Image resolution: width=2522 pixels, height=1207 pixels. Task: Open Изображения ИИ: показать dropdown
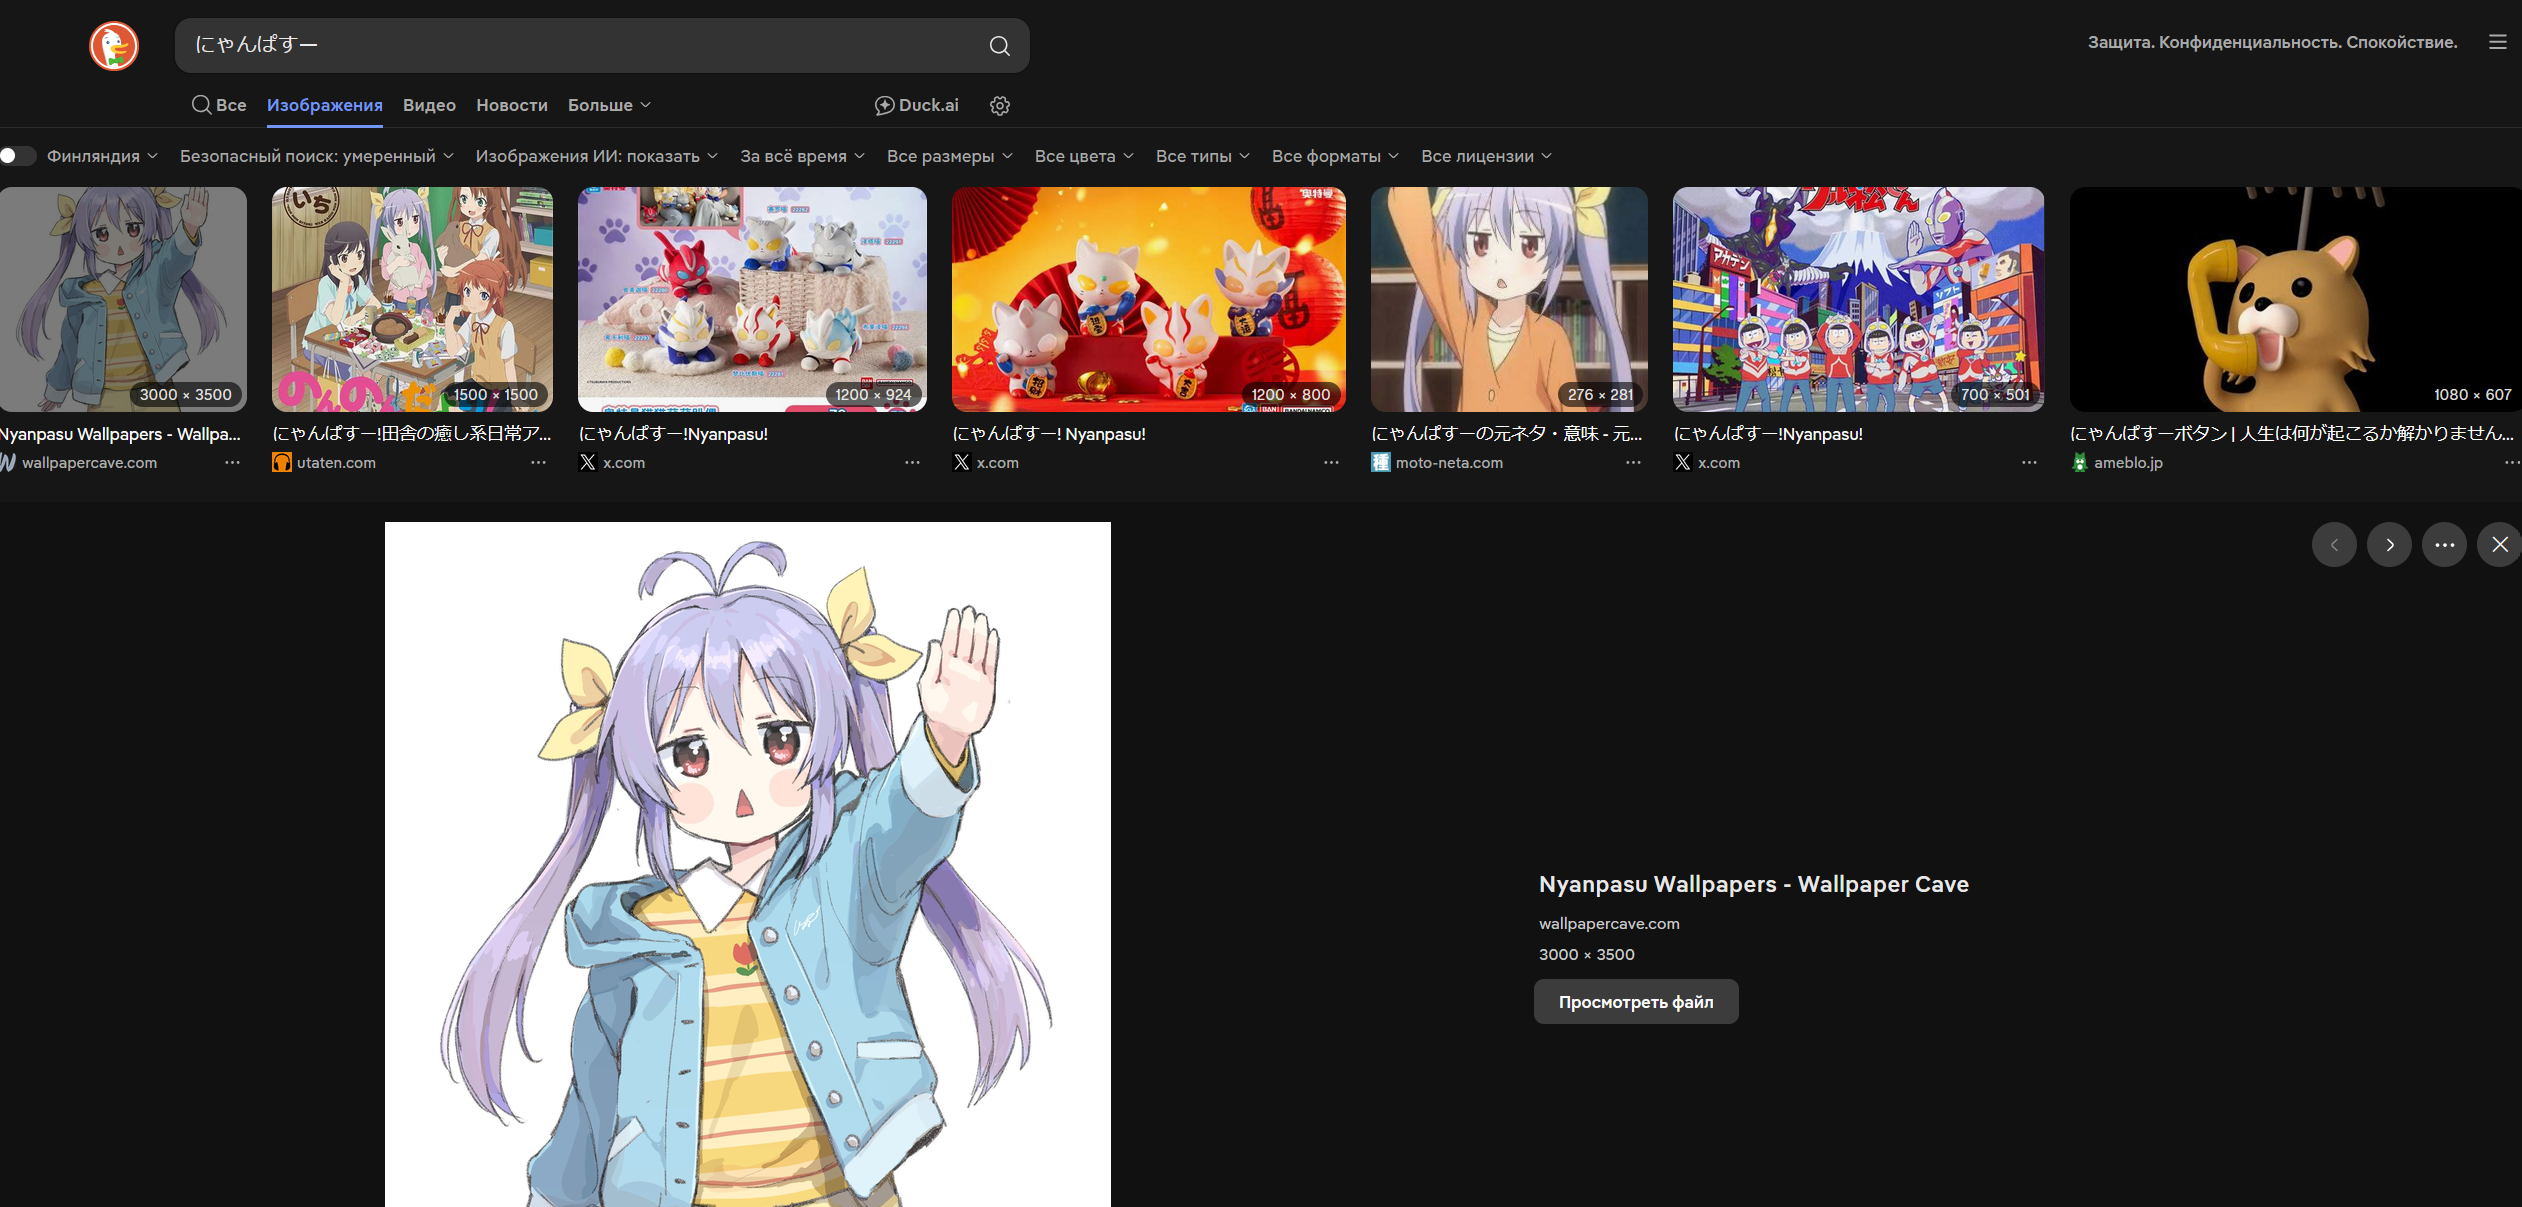click(x=597, y=156)
